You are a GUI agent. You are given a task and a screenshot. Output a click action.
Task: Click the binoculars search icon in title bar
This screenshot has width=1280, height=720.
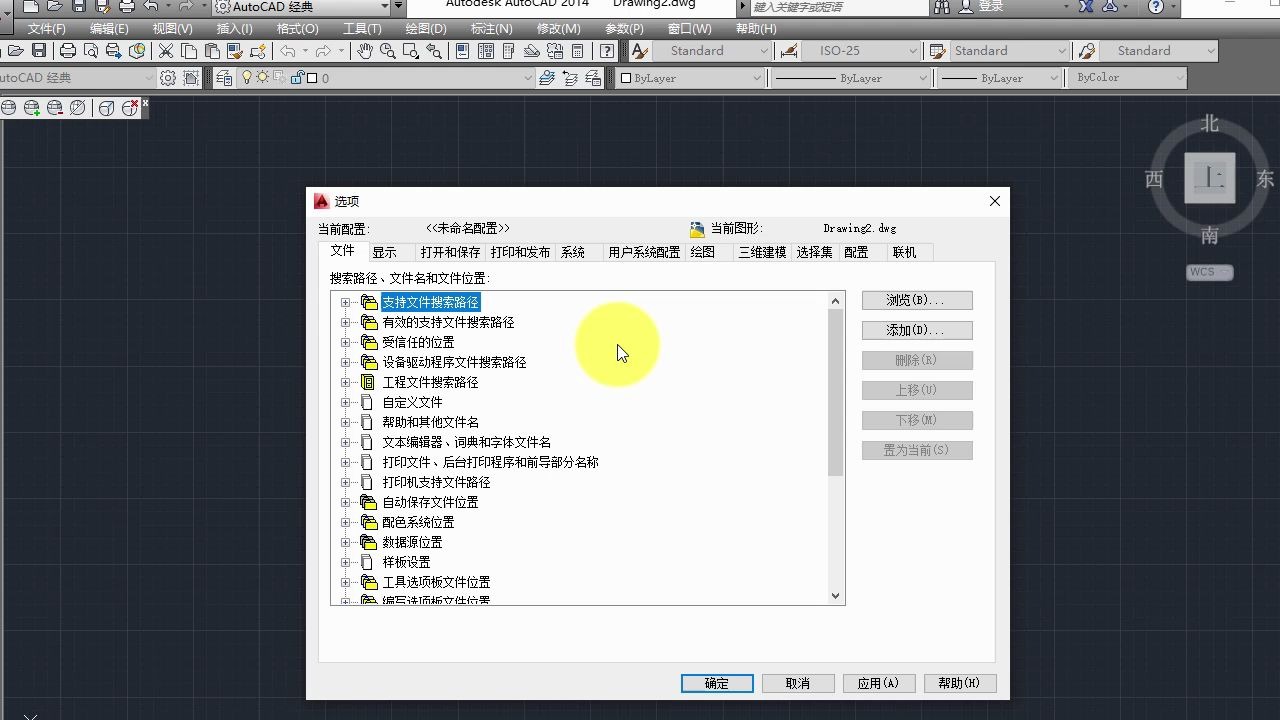tap(942, 7)
